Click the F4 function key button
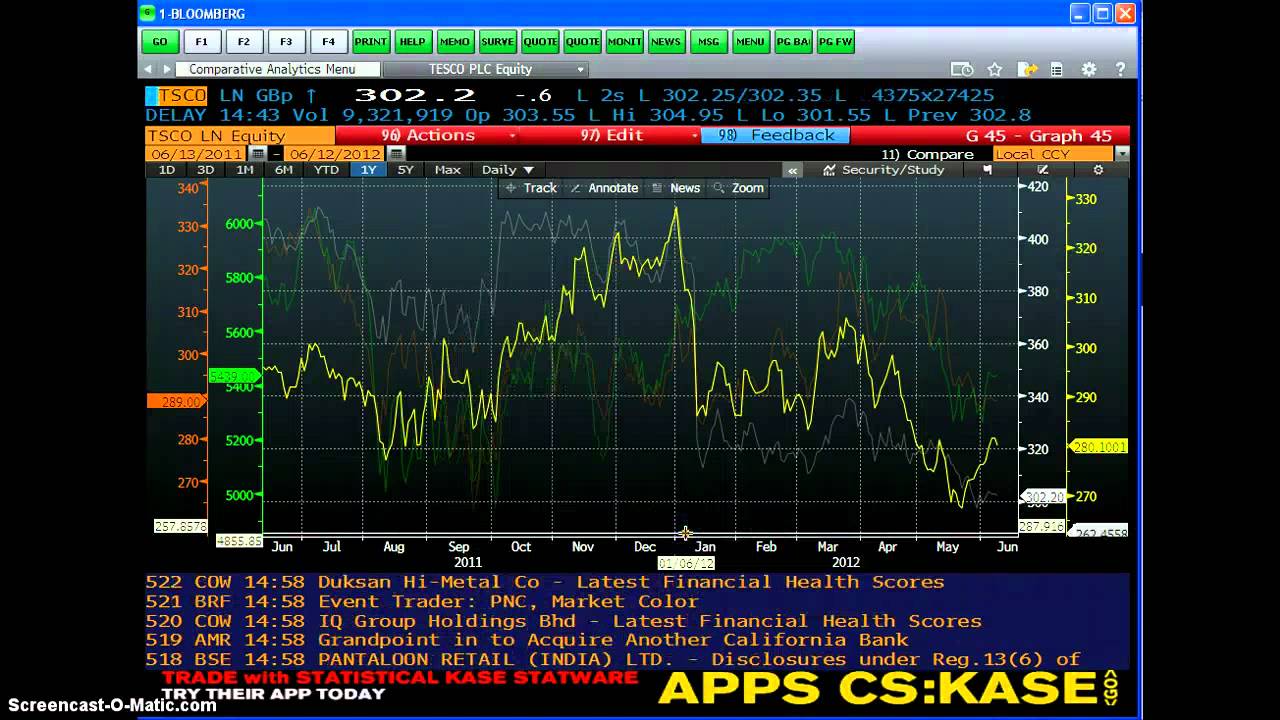This screenshot has width=1280, height=720. click(x=328, y=42)
